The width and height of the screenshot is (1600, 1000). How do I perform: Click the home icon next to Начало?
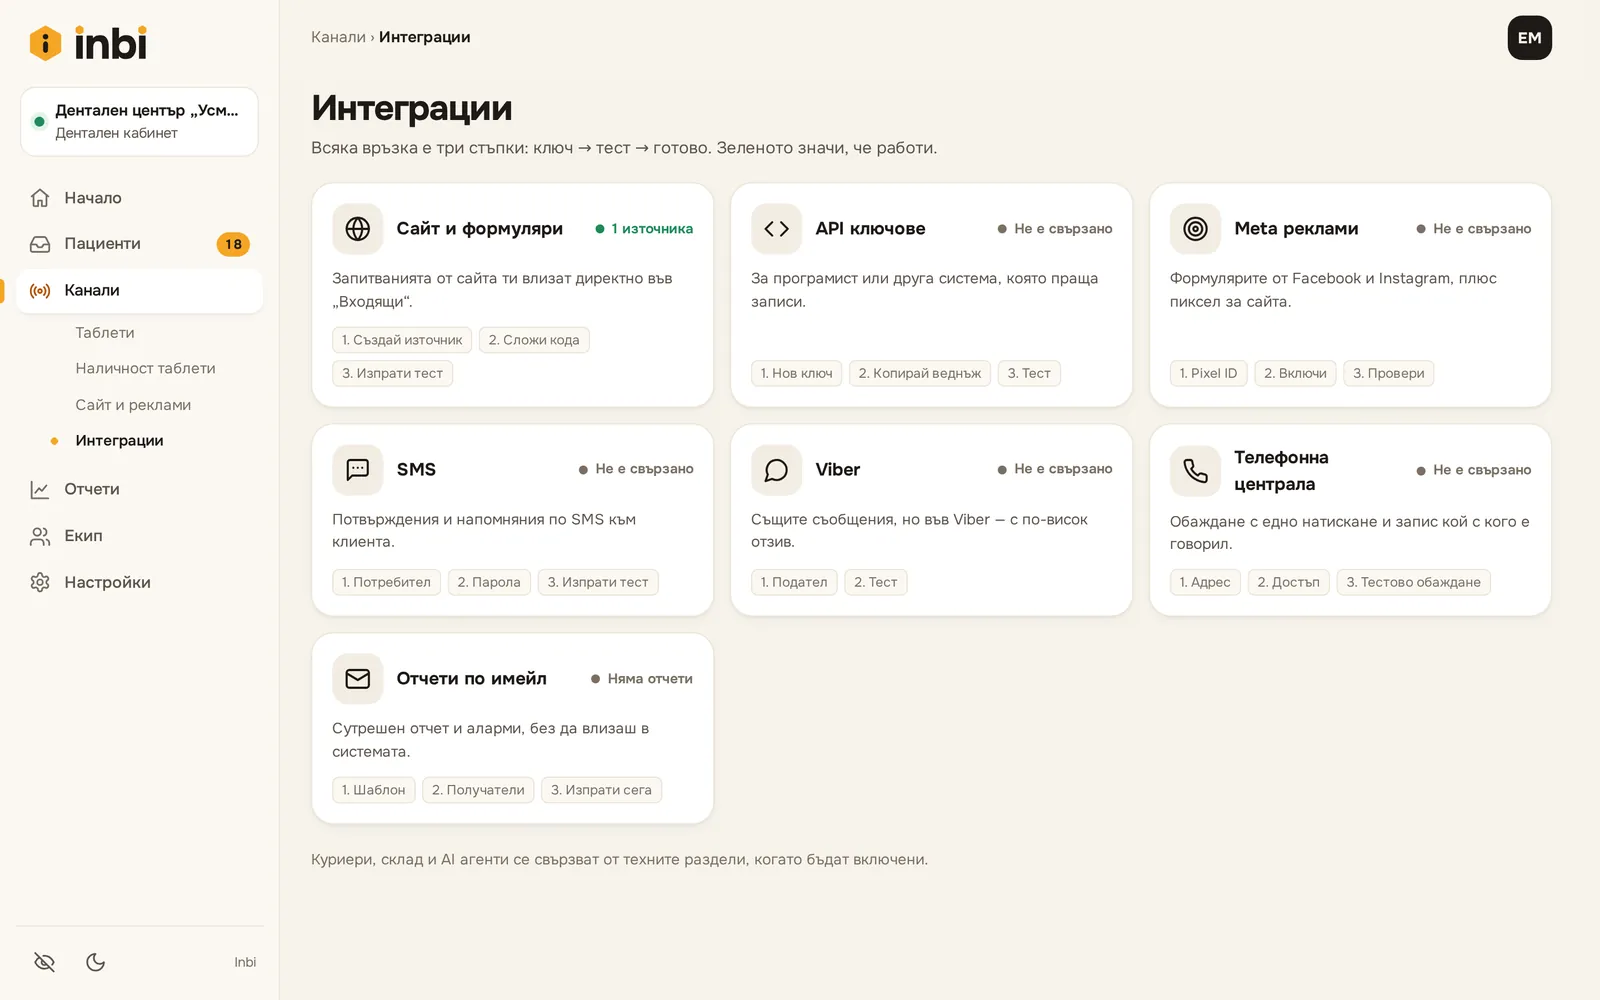coord(40,198)
